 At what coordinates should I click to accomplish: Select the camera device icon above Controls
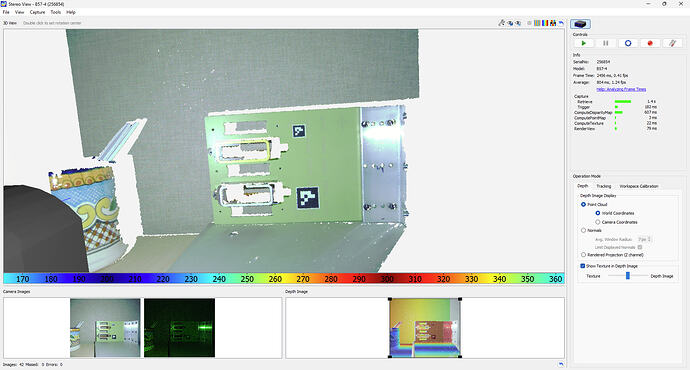(580, 24)
